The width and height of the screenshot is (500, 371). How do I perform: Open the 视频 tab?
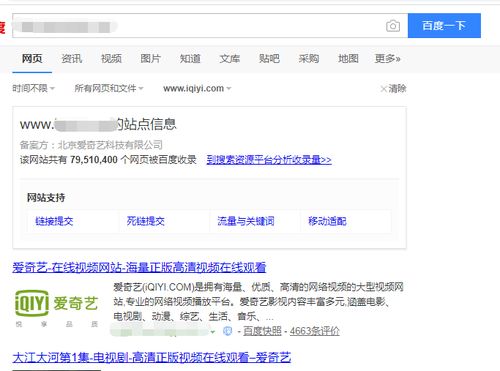[x=111, y=59]
